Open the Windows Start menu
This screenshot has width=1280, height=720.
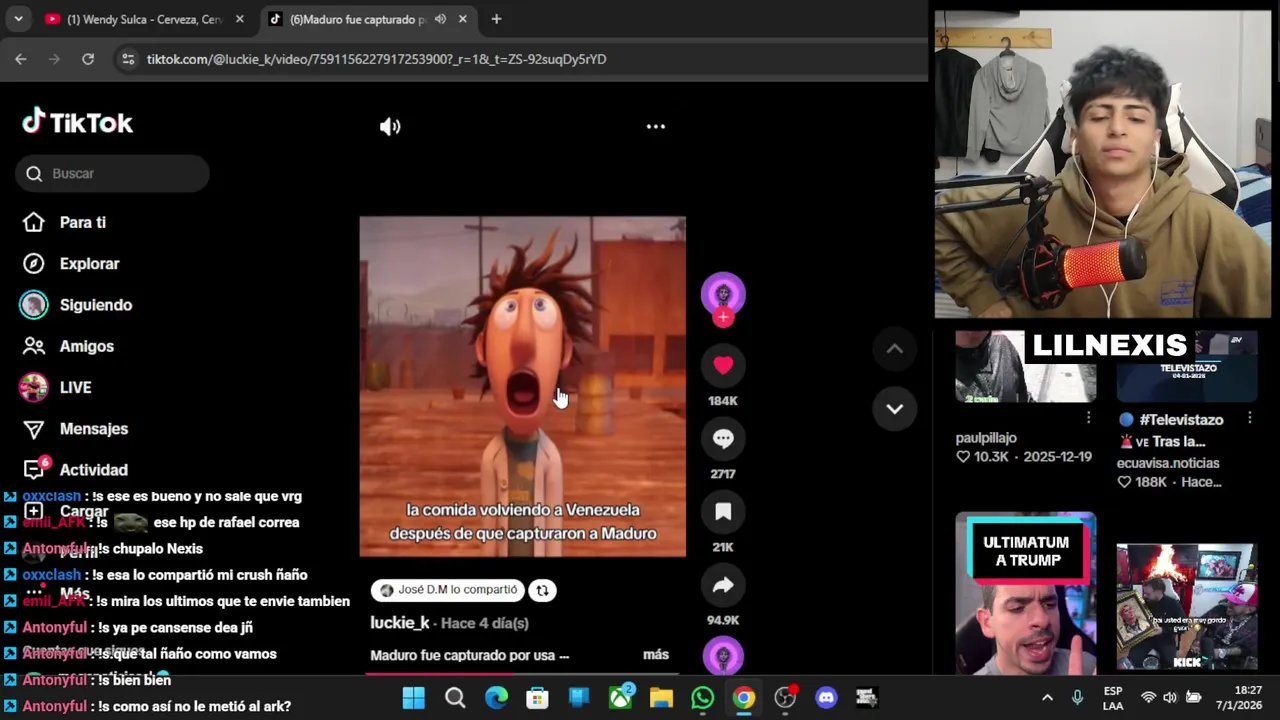413,697
